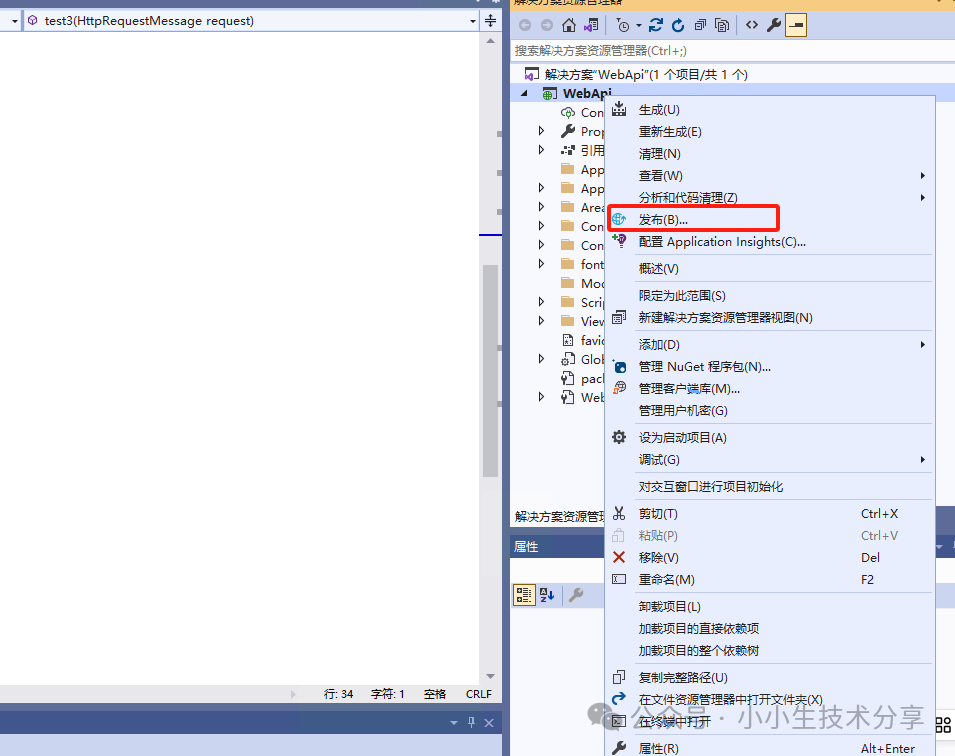Screen dimensions: 955x756
Task: Collapse all nodes in Solution Explorer
Action: point(700,25)
